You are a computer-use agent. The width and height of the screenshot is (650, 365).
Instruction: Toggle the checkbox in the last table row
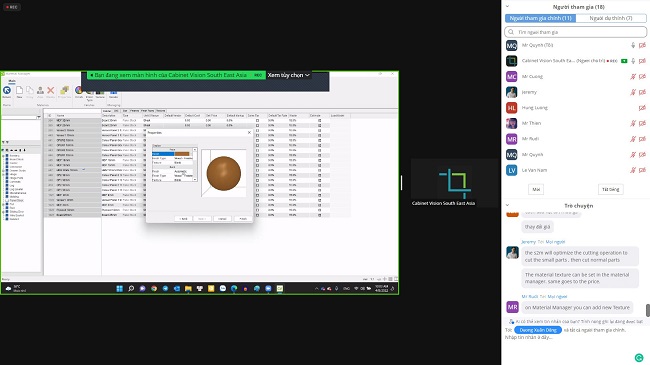click(x=257, y=215)
